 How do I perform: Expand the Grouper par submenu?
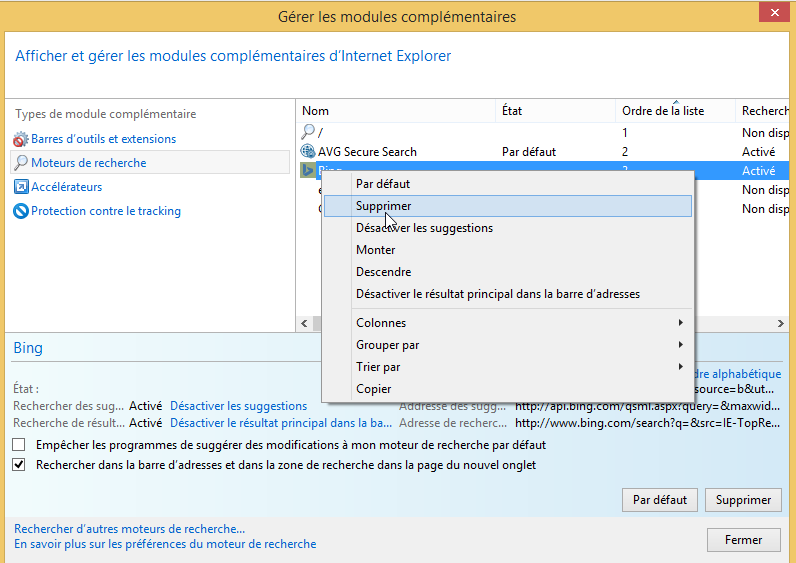[x=508, y=345]
